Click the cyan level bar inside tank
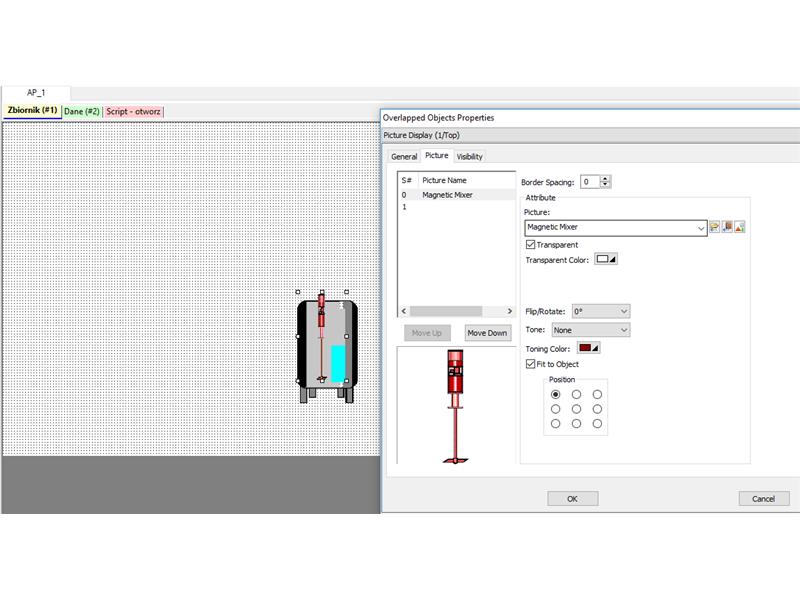 [338, 364]
